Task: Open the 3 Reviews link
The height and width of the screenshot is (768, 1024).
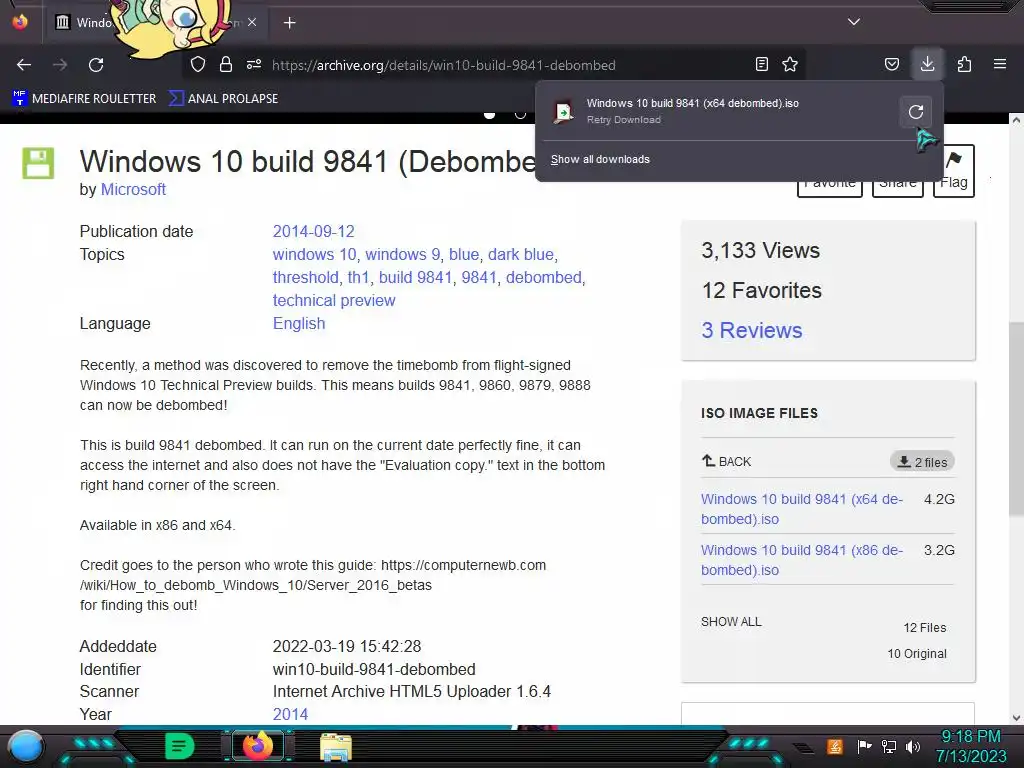Action: coord(752,330)
